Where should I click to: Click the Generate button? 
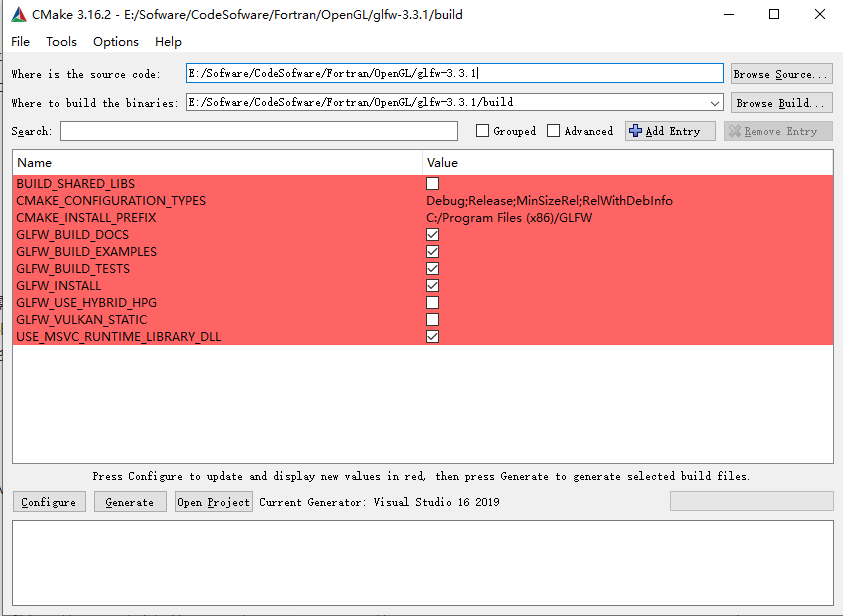(x=130, y=502)
